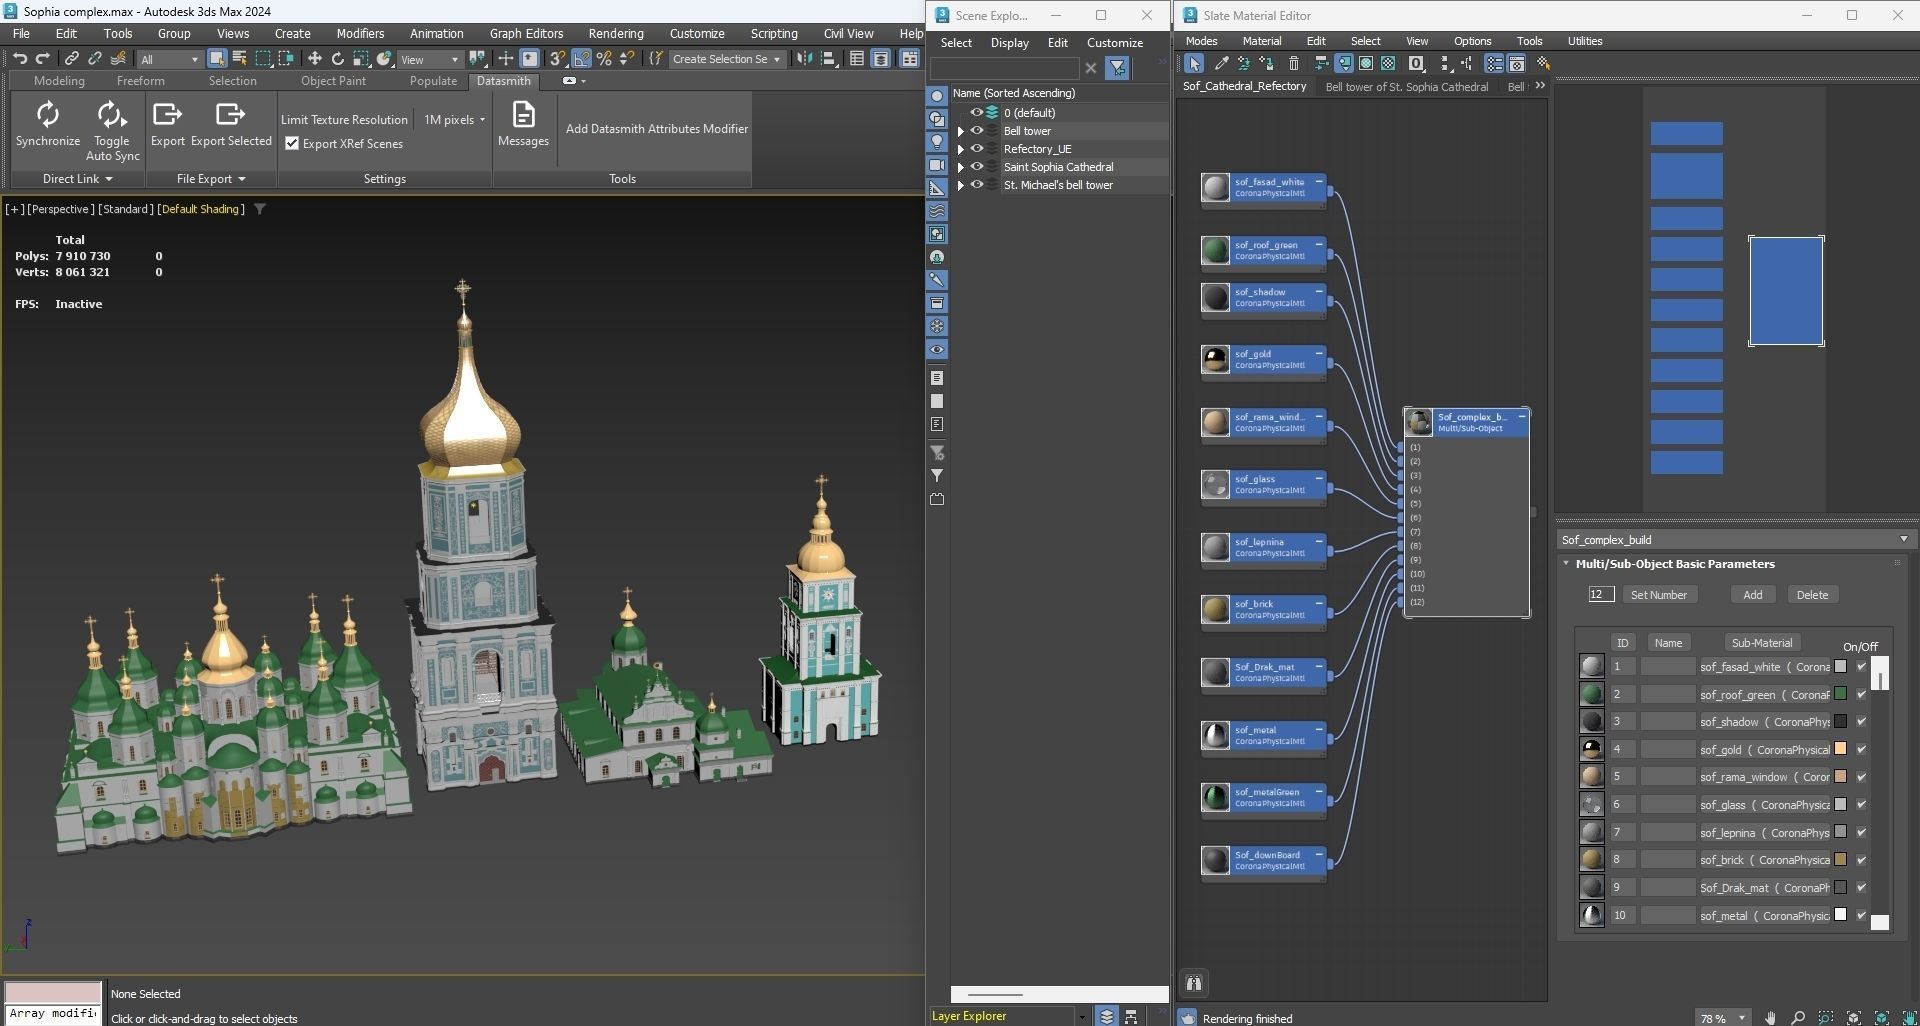Select the eyedropper pick material tool
Screen dimensions: 1920x1026
pos(1221,63)
